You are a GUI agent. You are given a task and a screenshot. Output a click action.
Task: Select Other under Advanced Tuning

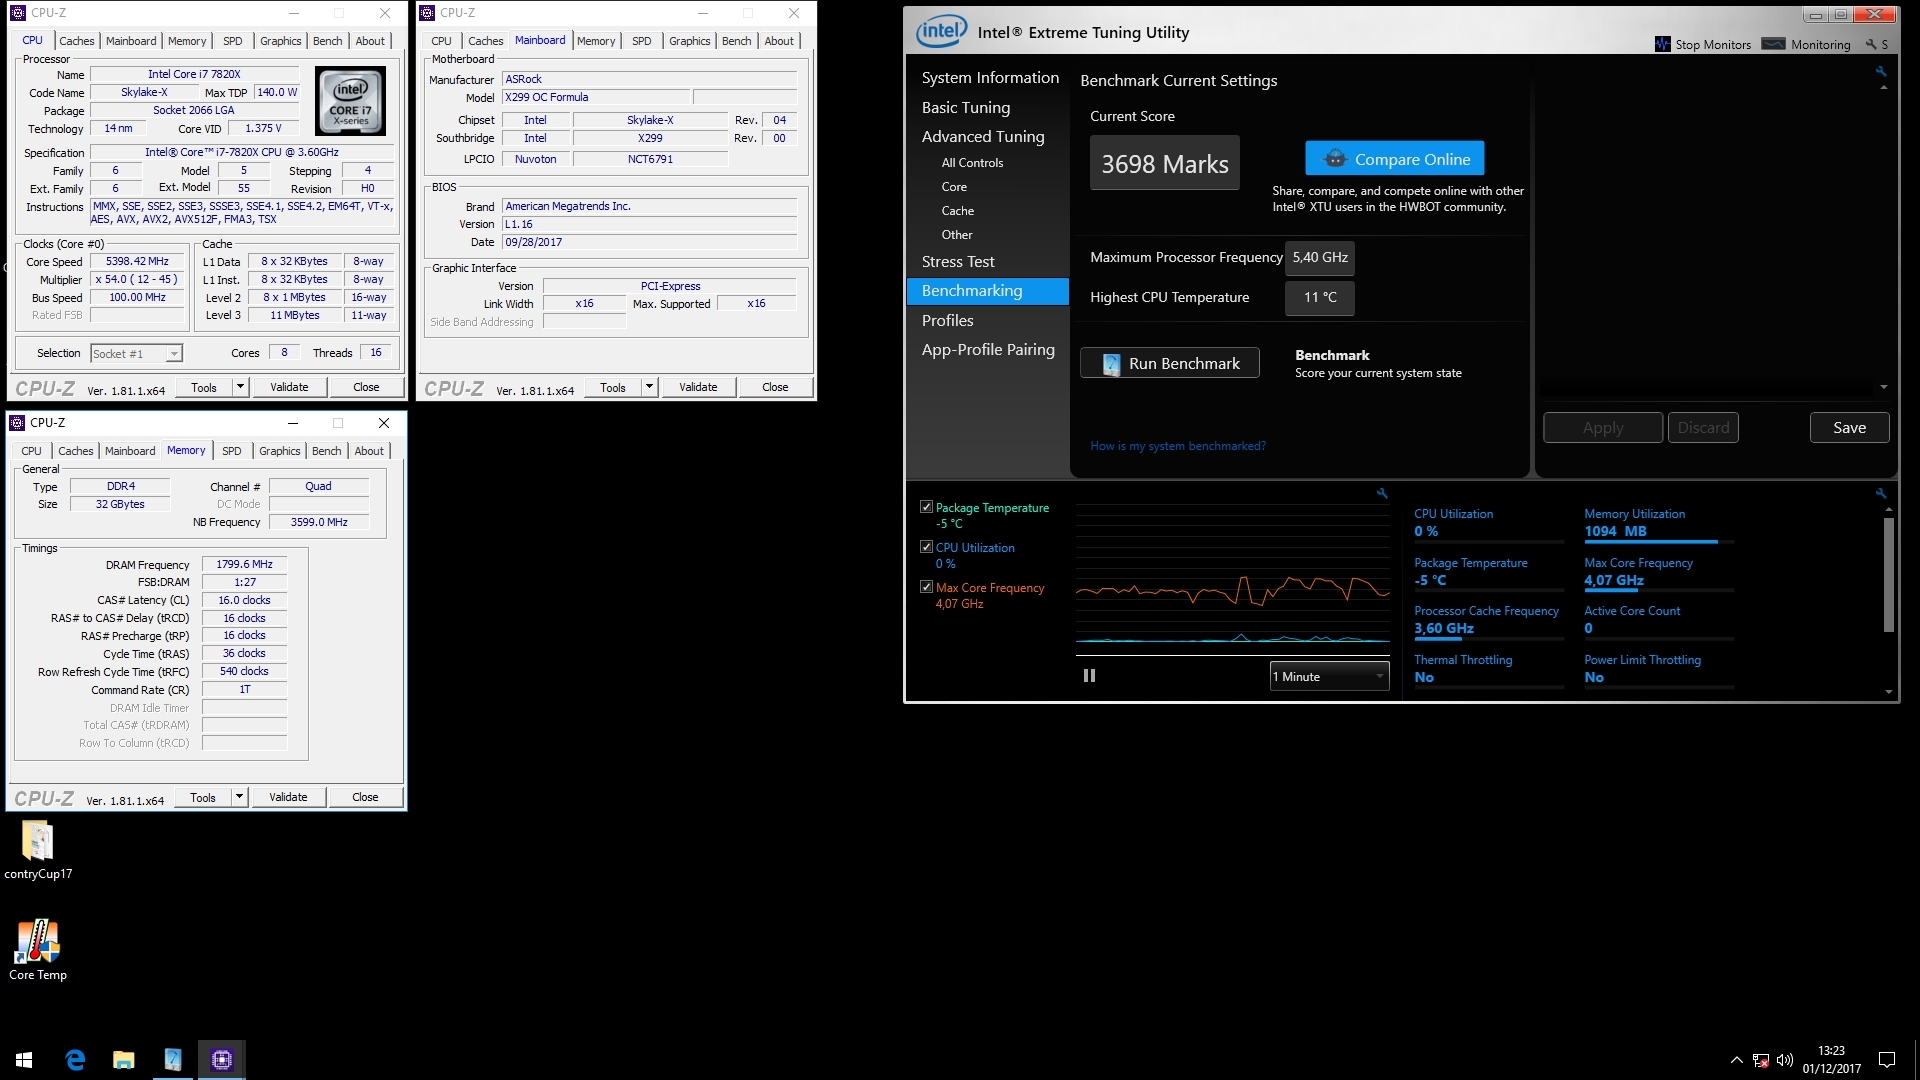click(956, 234)
